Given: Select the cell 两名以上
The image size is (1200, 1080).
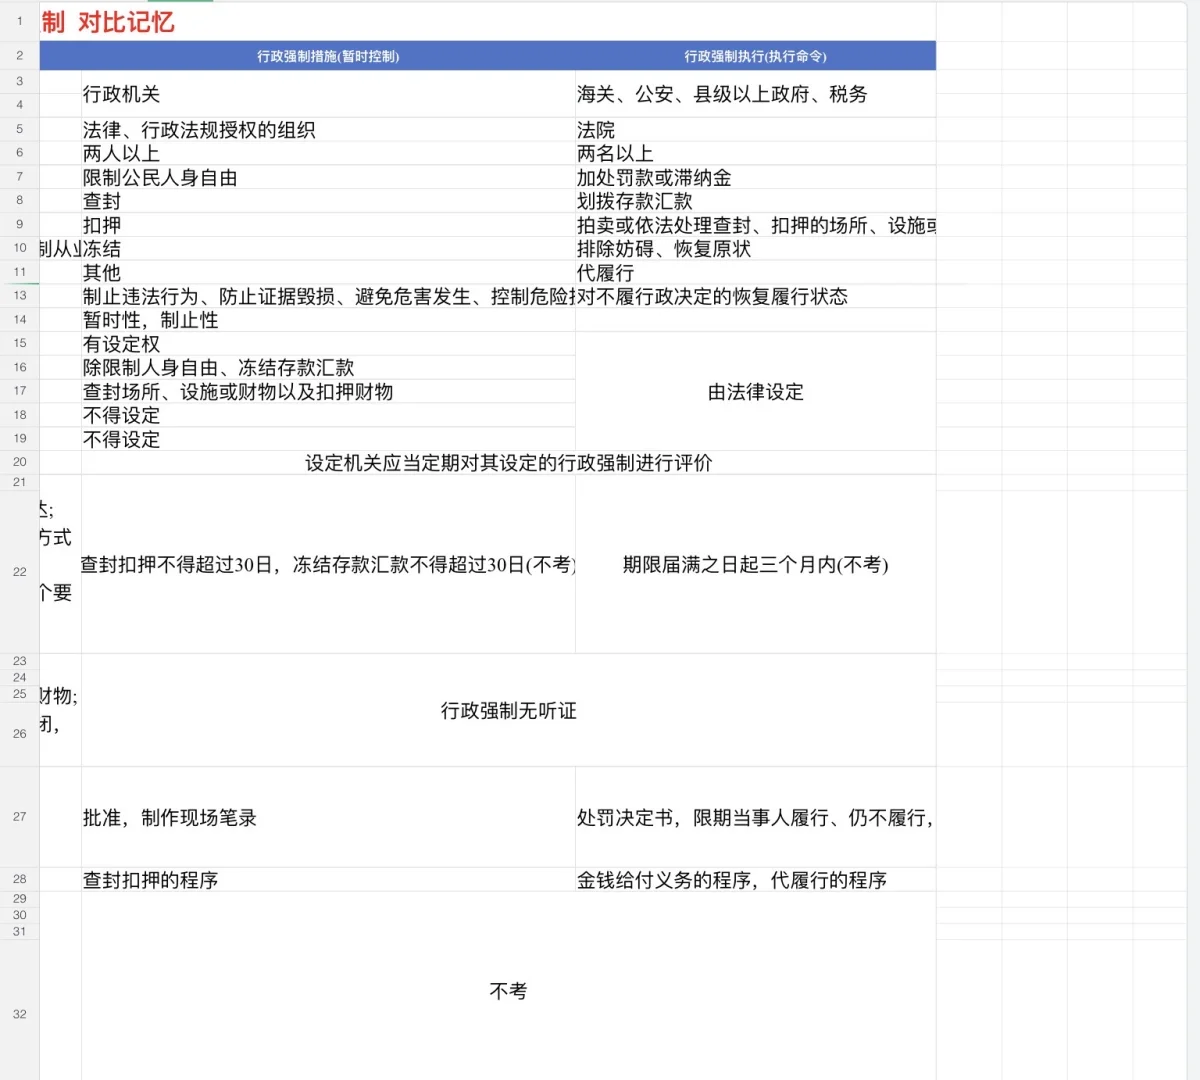Looking at the screenshot, I should coord(756,153).
